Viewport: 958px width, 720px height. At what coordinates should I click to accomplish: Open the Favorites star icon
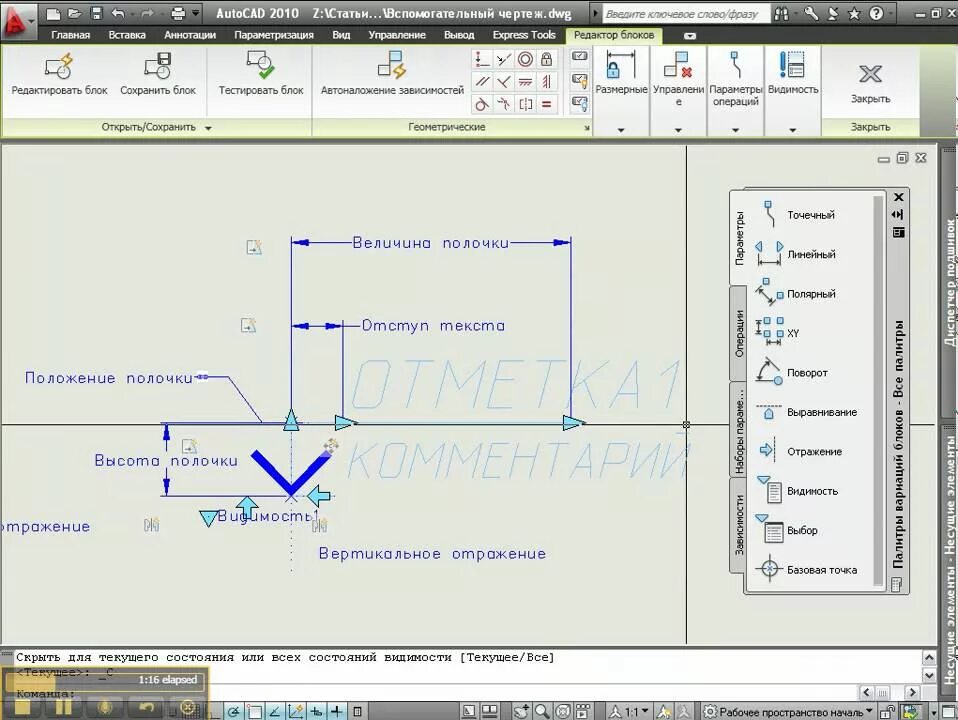[x=854, y=13]
